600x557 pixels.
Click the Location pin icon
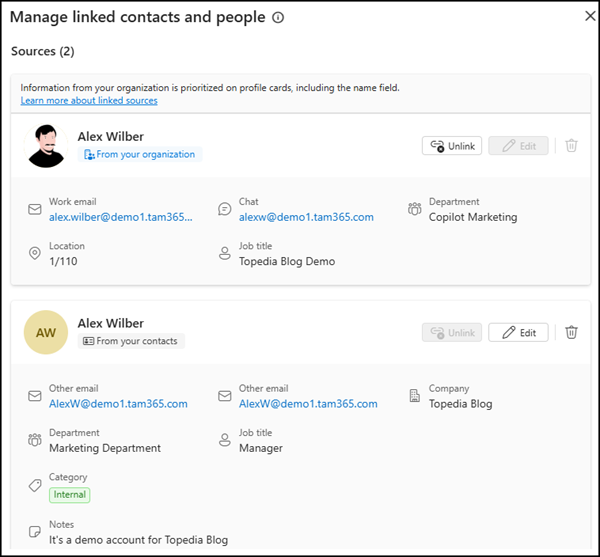[35, 253]
